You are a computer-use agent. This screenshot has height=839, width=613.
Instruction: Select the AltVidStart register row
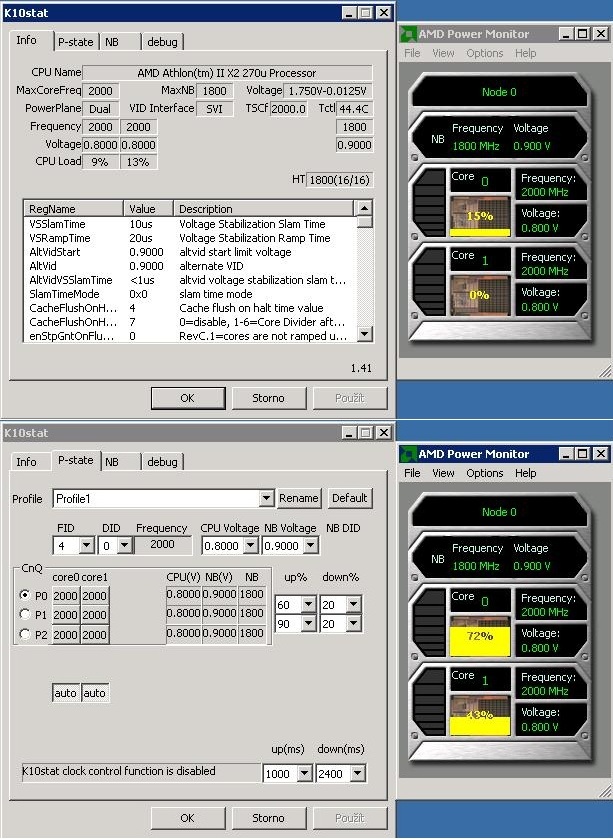tap(190, 252)
